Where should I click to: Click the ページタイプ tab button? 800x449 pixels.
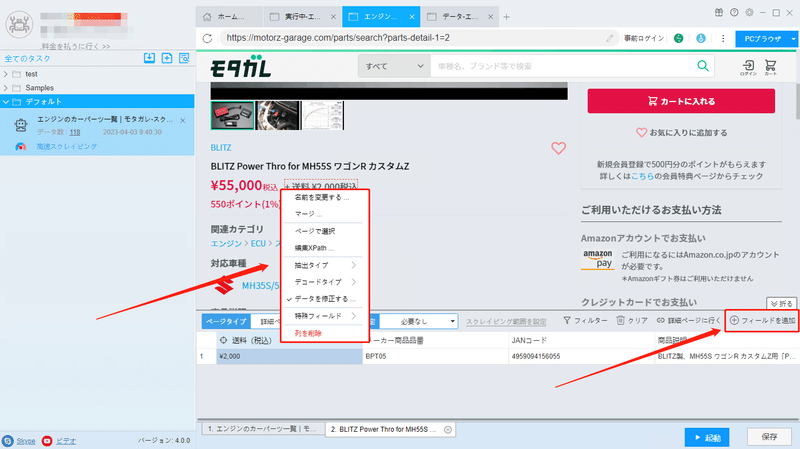226,321
